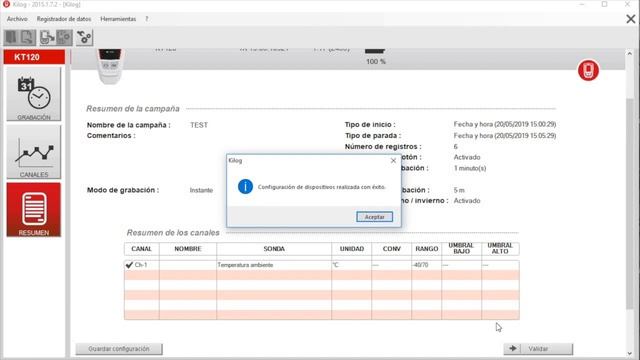This screenshot has height=360, width=640.
Task: Click the UMBRAL BAJO column header
Action: pos(461,249)
